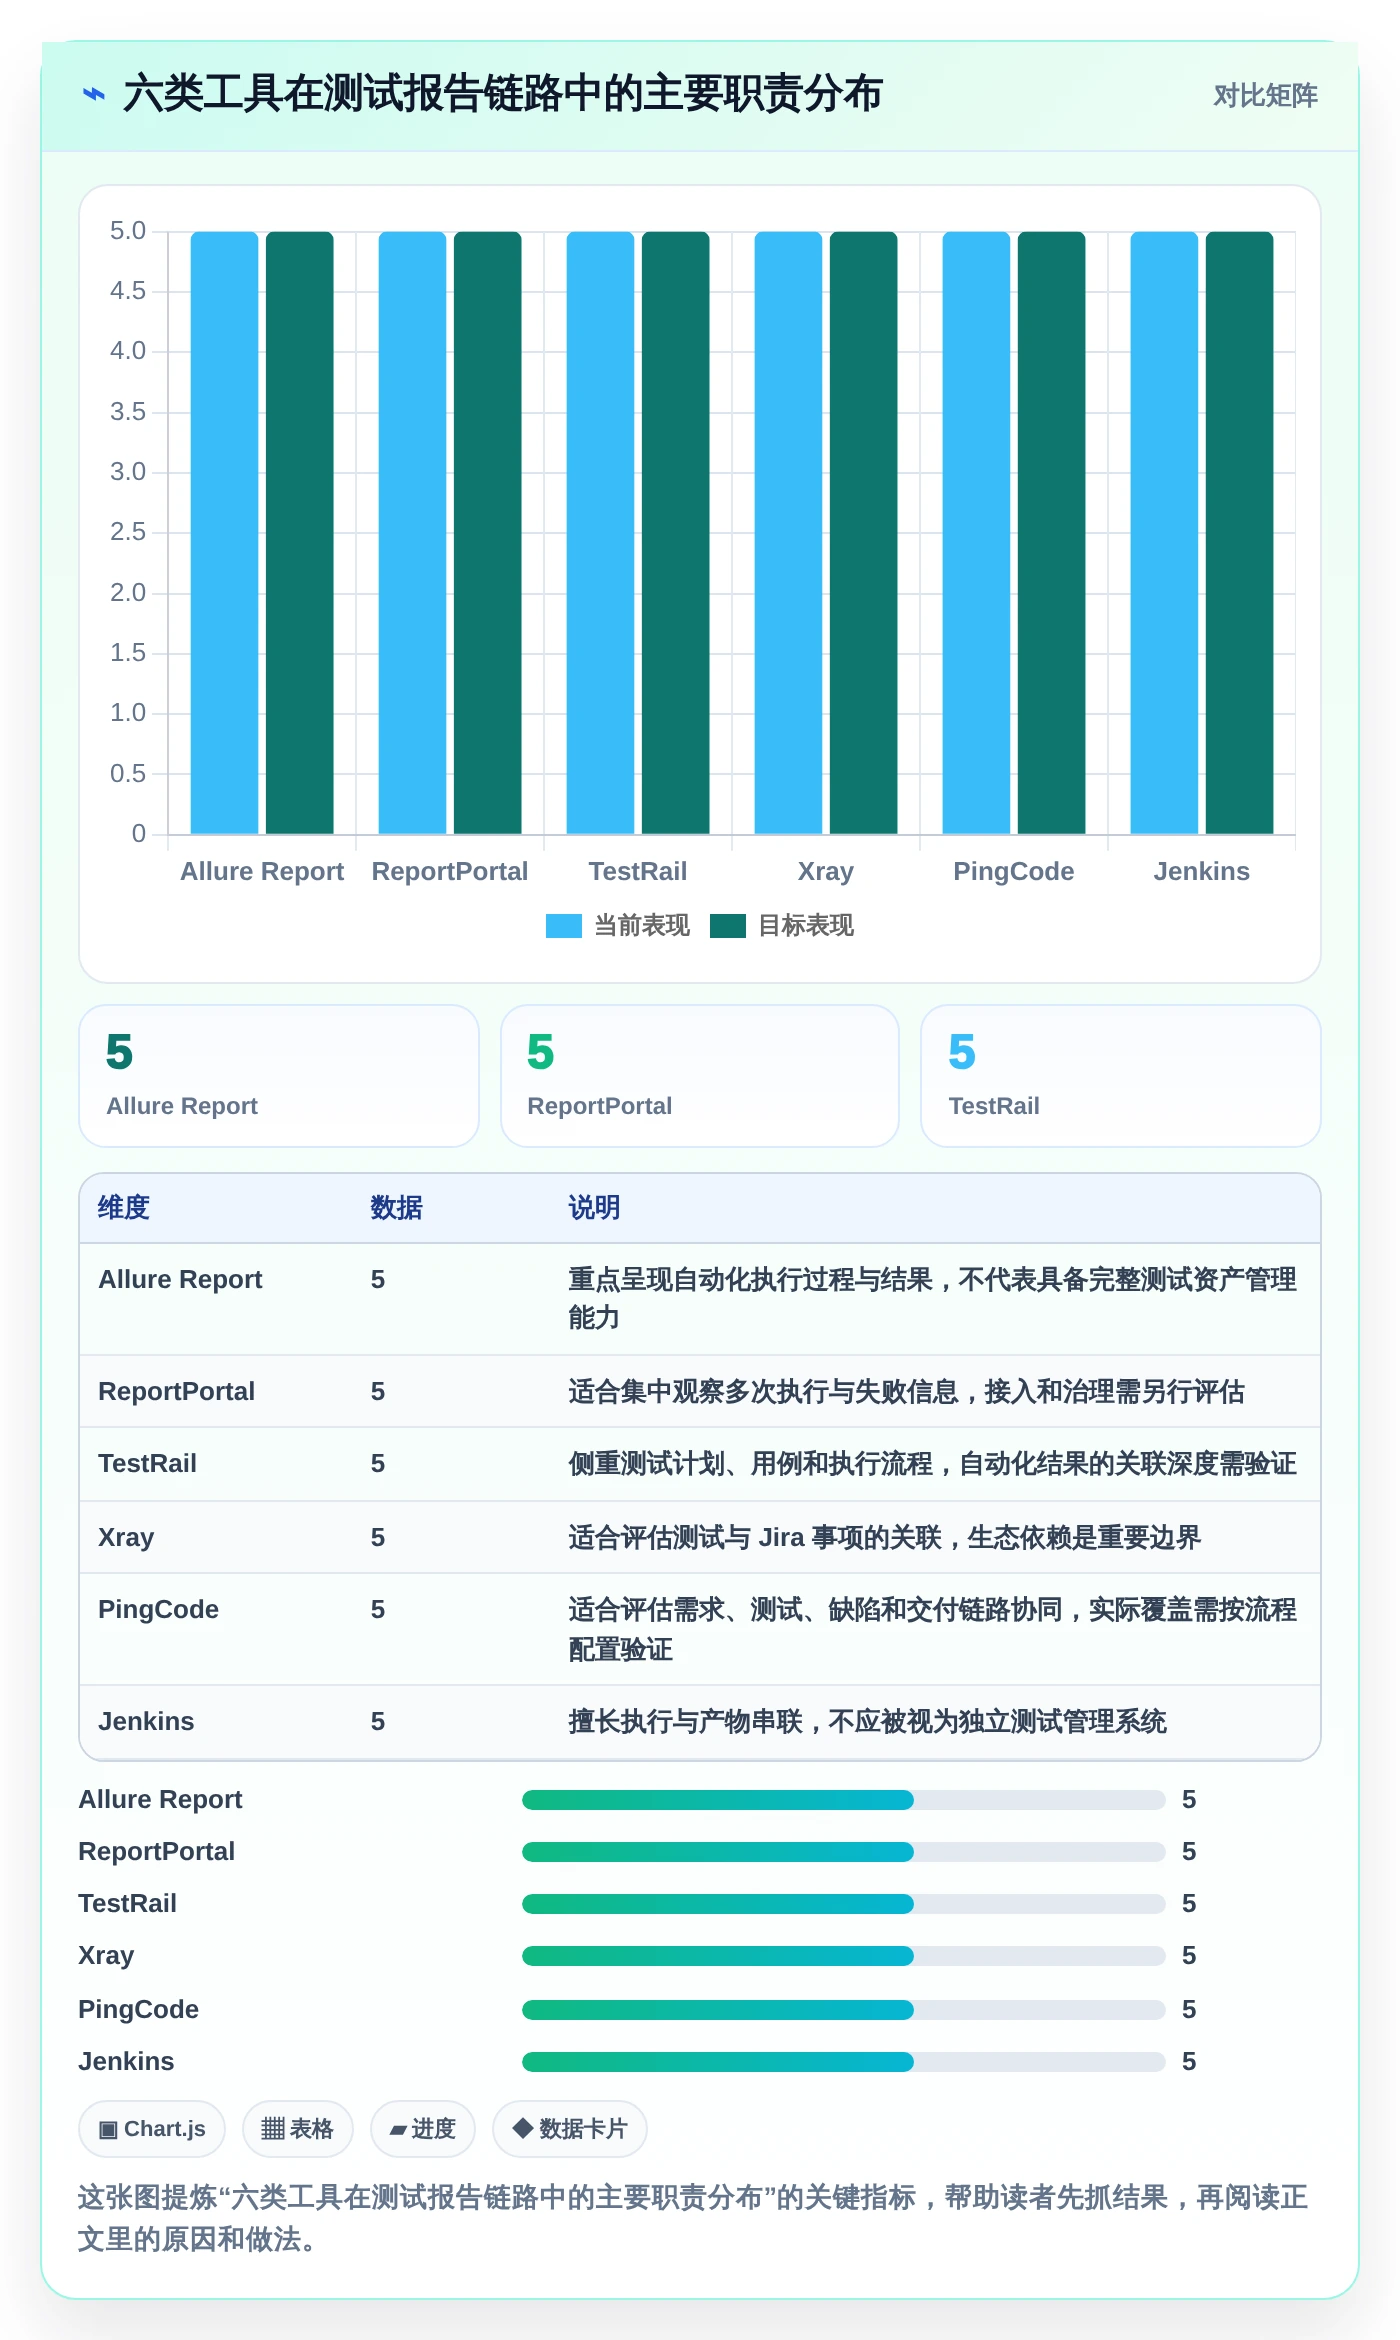Screen dimensions: 1400x2340
Task: Click the Allure Report table row name
Action: (180, 1280)
